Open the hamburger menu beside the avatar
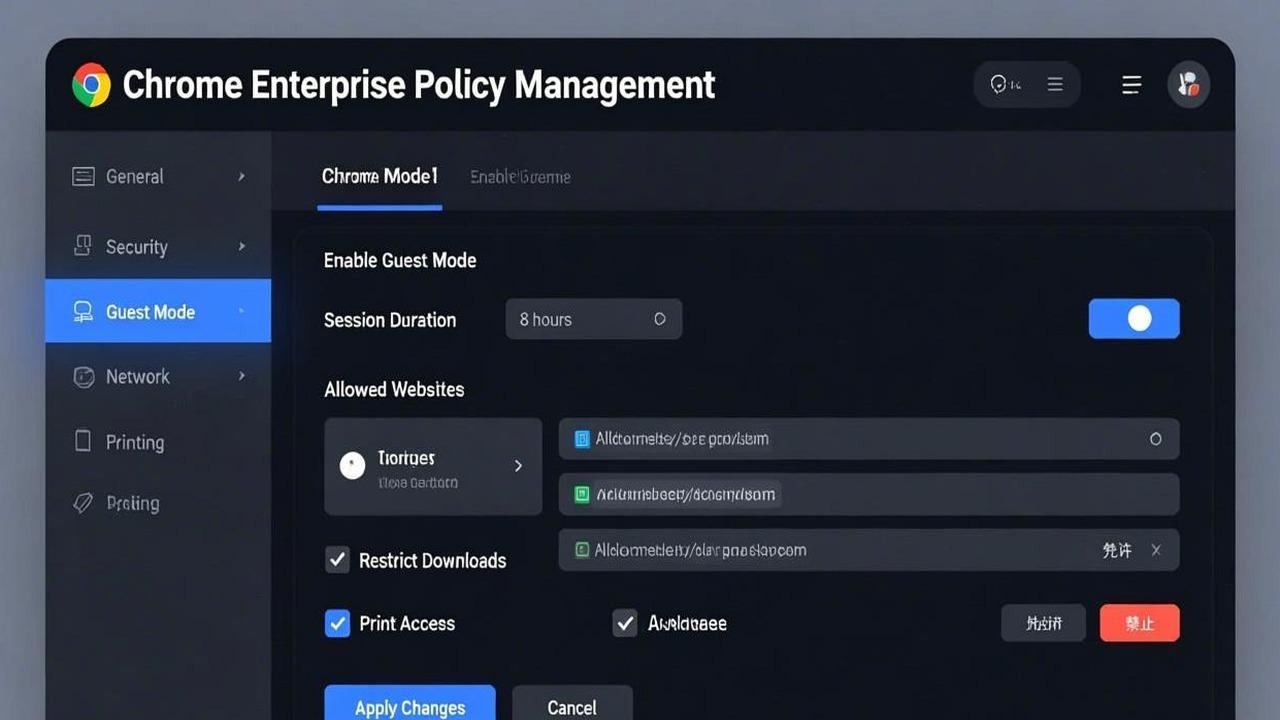 point(1131,85)
